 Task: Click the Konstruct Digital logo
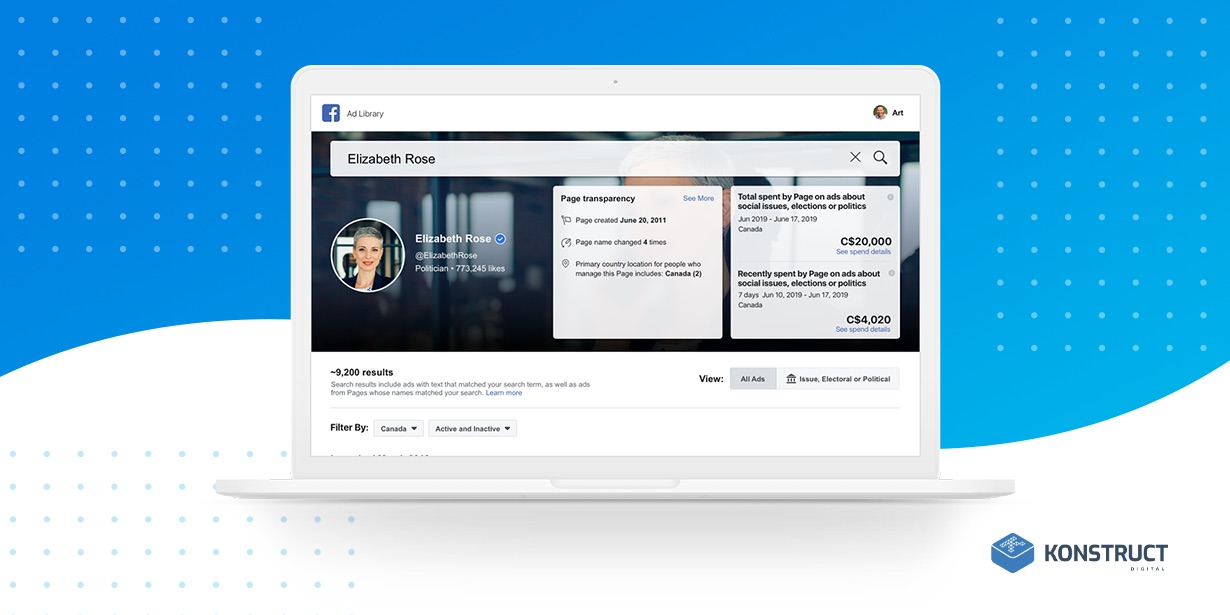(x=1080, y=553)
